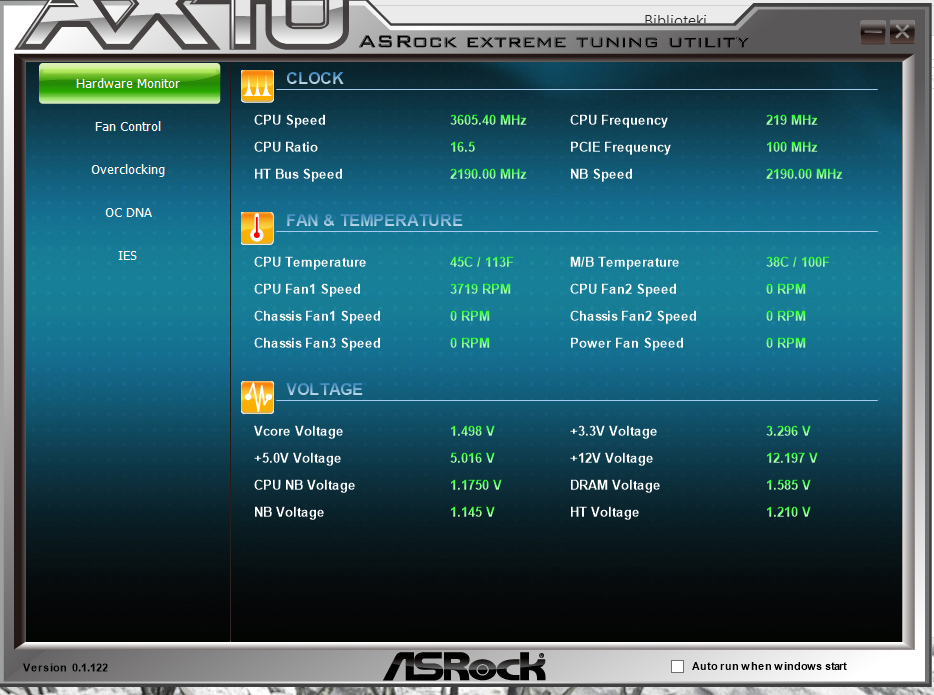The height and width of the screenshot is (695, 934).
Task: Click the Chassis Fan3 Speed value
Action: 470,343
